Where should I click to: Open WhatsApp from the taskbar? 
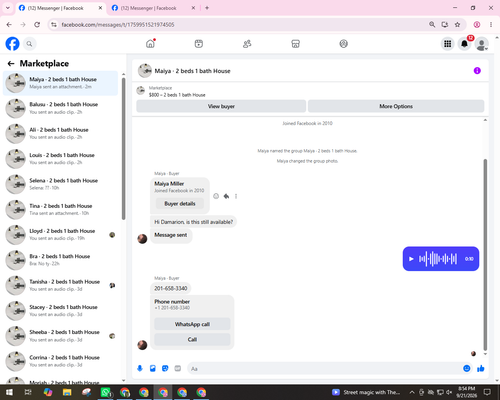pos(106,392)
